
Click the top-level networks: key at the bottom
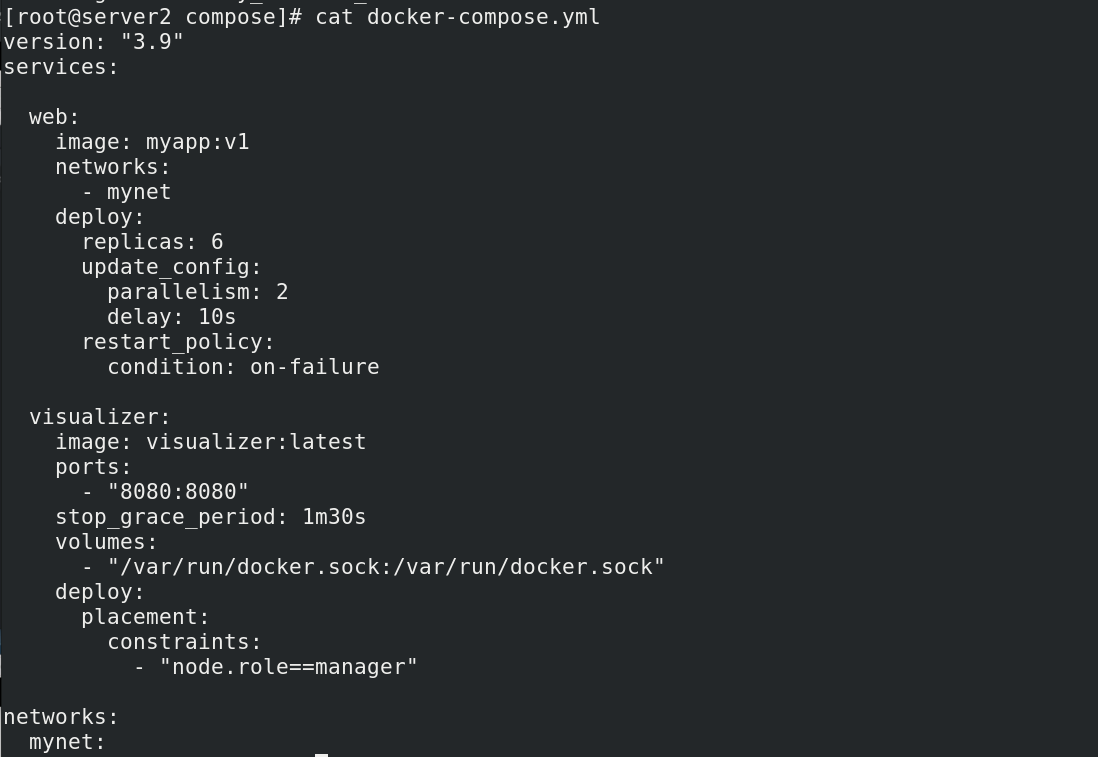61,717
